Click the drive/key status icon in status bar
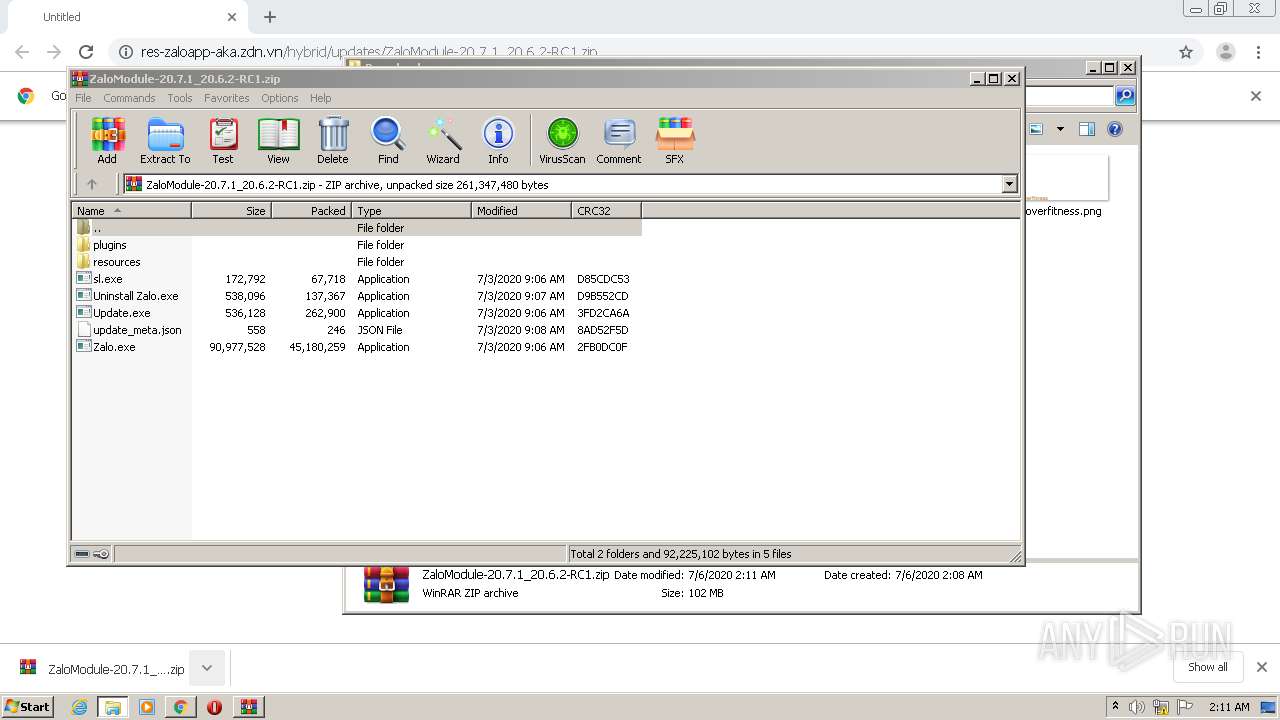The image size is (1280, 720). tap(92, 554)
